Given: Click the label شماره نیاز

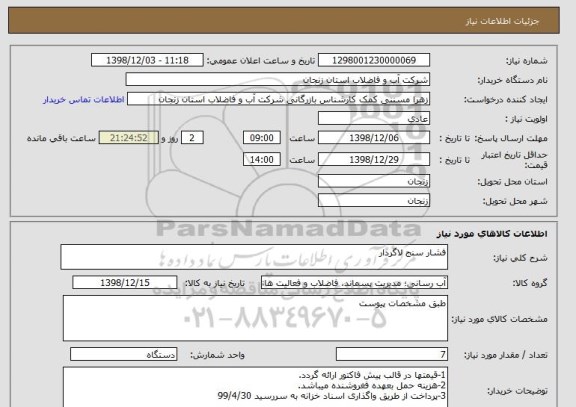Looking at the screenshot, I should (527, 61).
